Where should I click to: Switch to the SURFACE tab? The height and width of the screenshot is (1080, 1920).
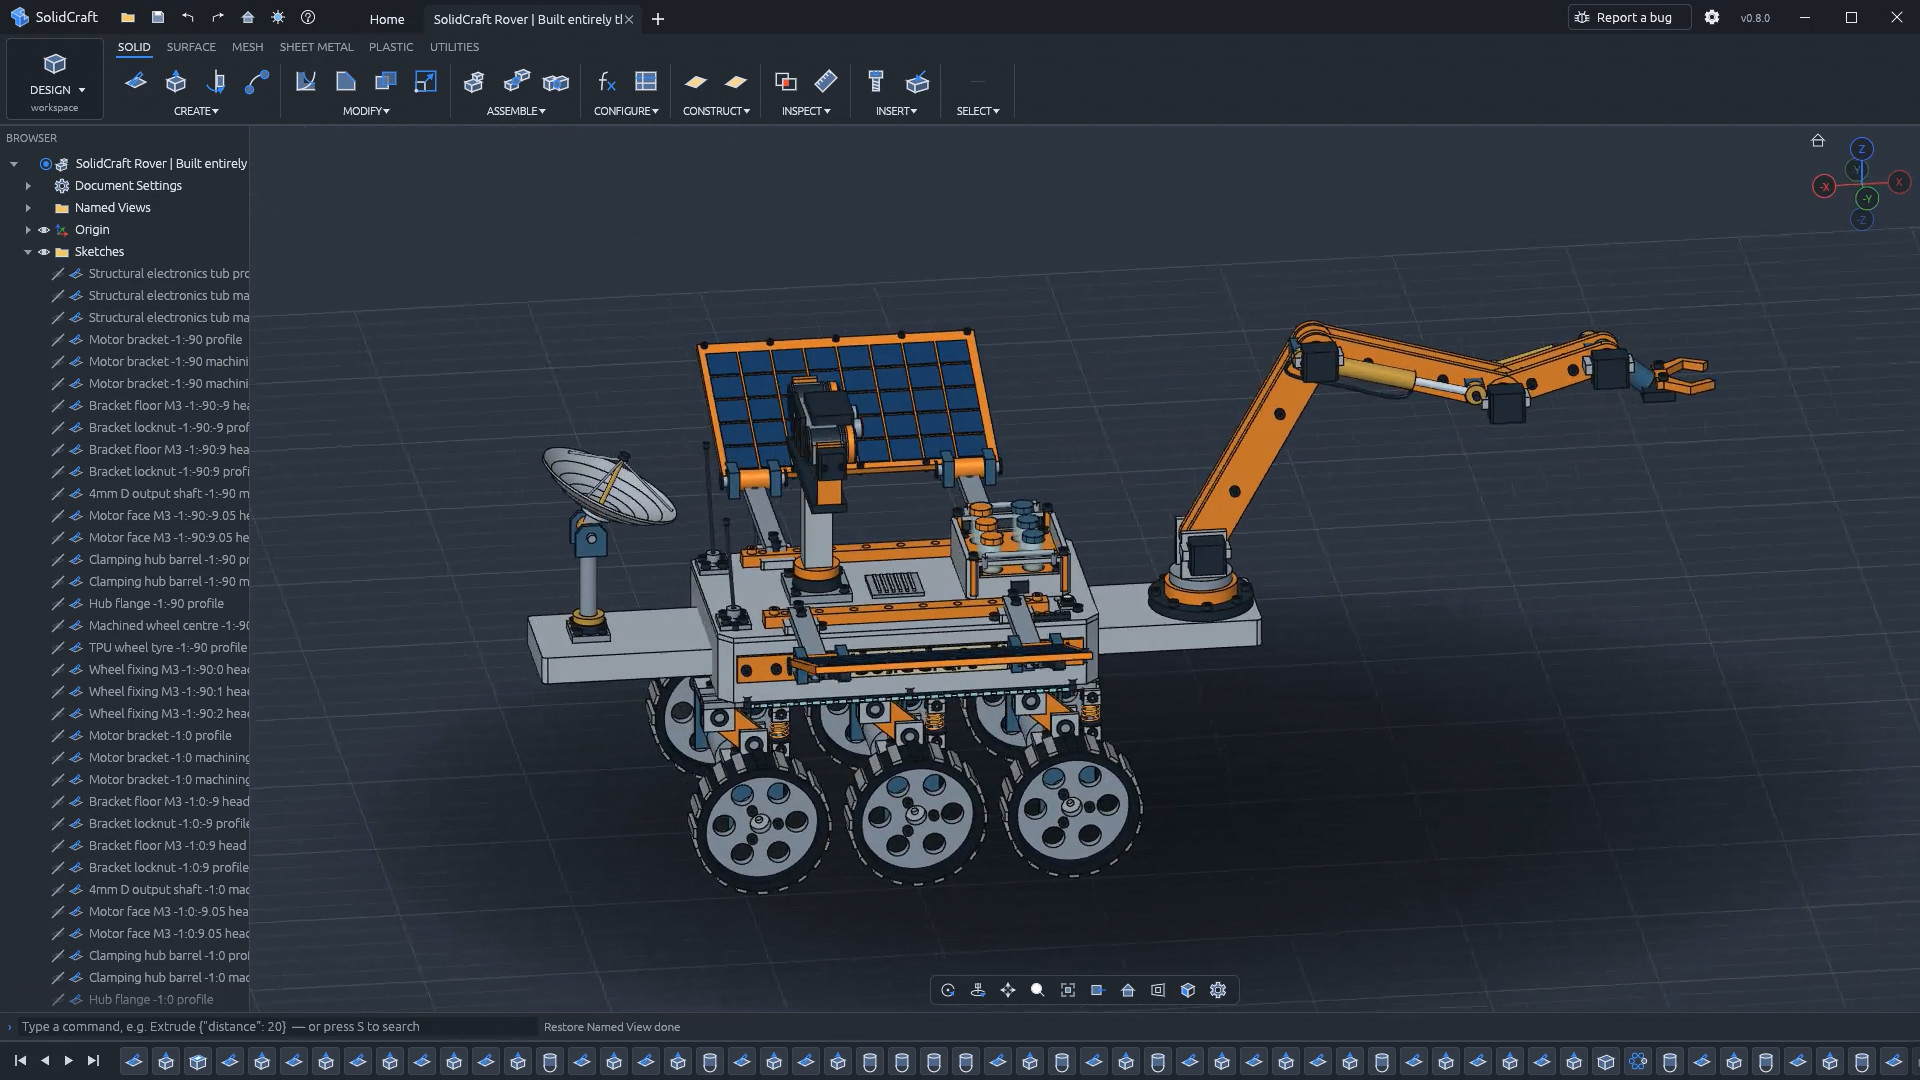tap(191, 47)
